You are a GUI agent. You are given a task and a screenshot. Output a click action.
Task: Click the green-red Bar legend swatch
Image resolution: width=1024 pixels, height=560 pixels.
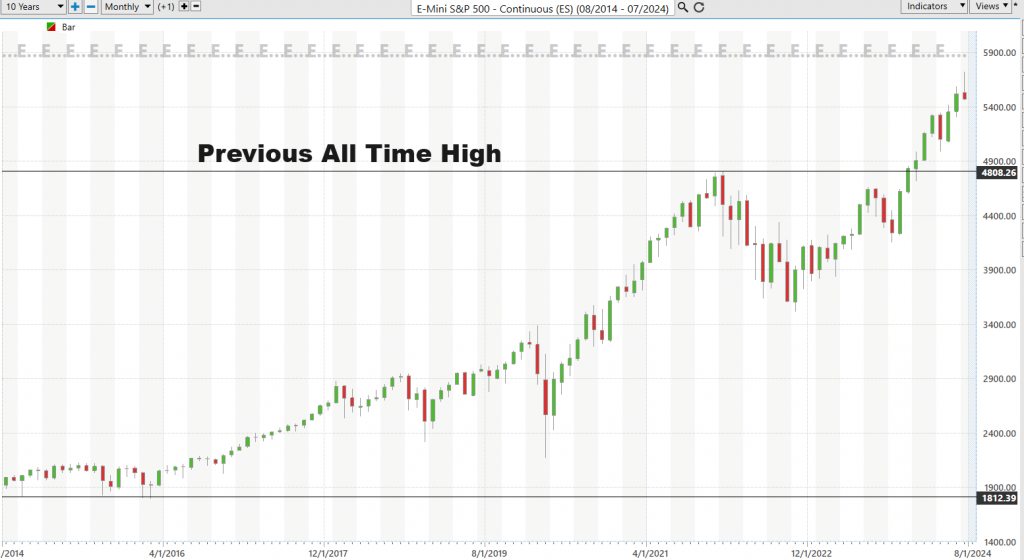(x=51, y=27)
